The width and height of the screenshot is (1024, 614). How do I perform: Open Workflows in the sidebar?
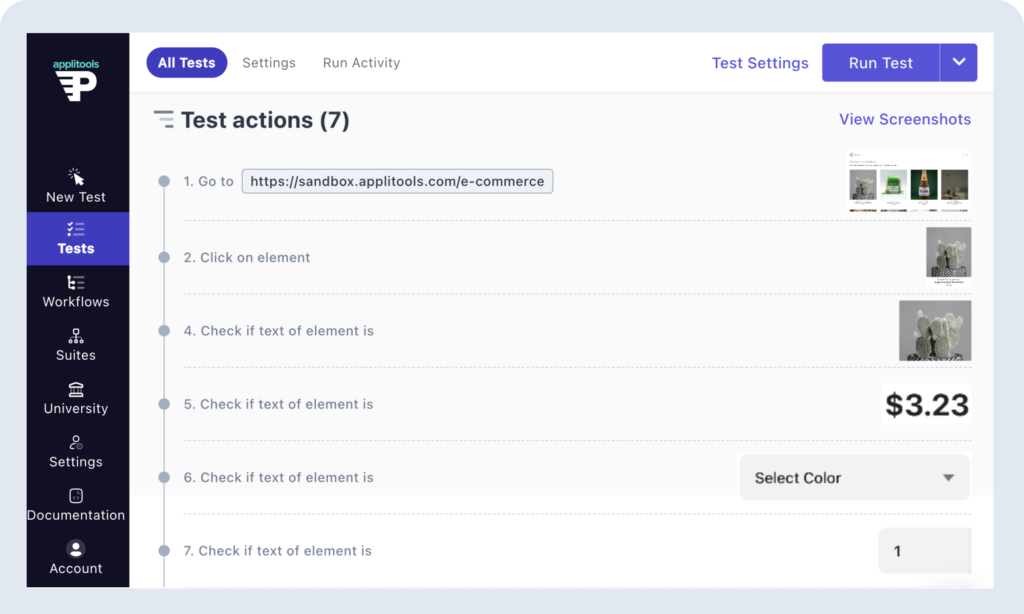(x=76, y=291)
